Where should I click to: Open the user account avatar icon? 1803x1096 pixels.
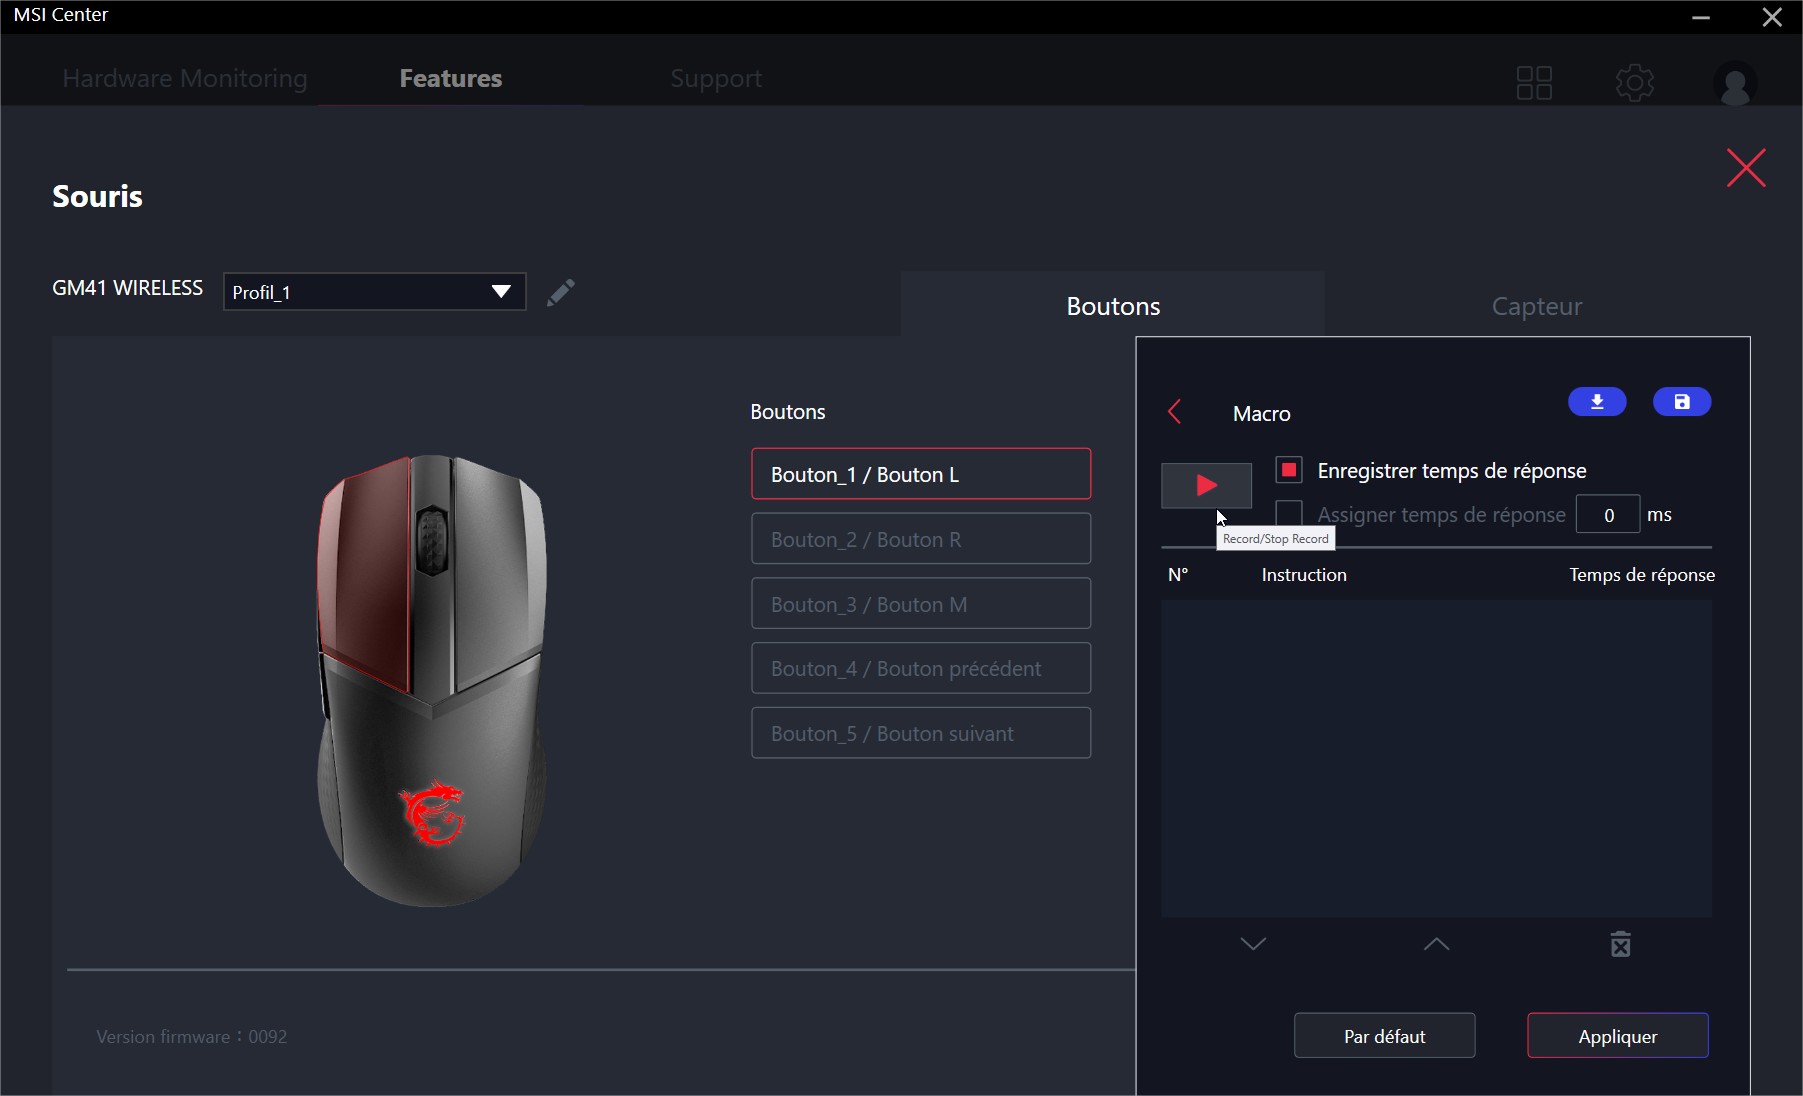pos(1735,82)
